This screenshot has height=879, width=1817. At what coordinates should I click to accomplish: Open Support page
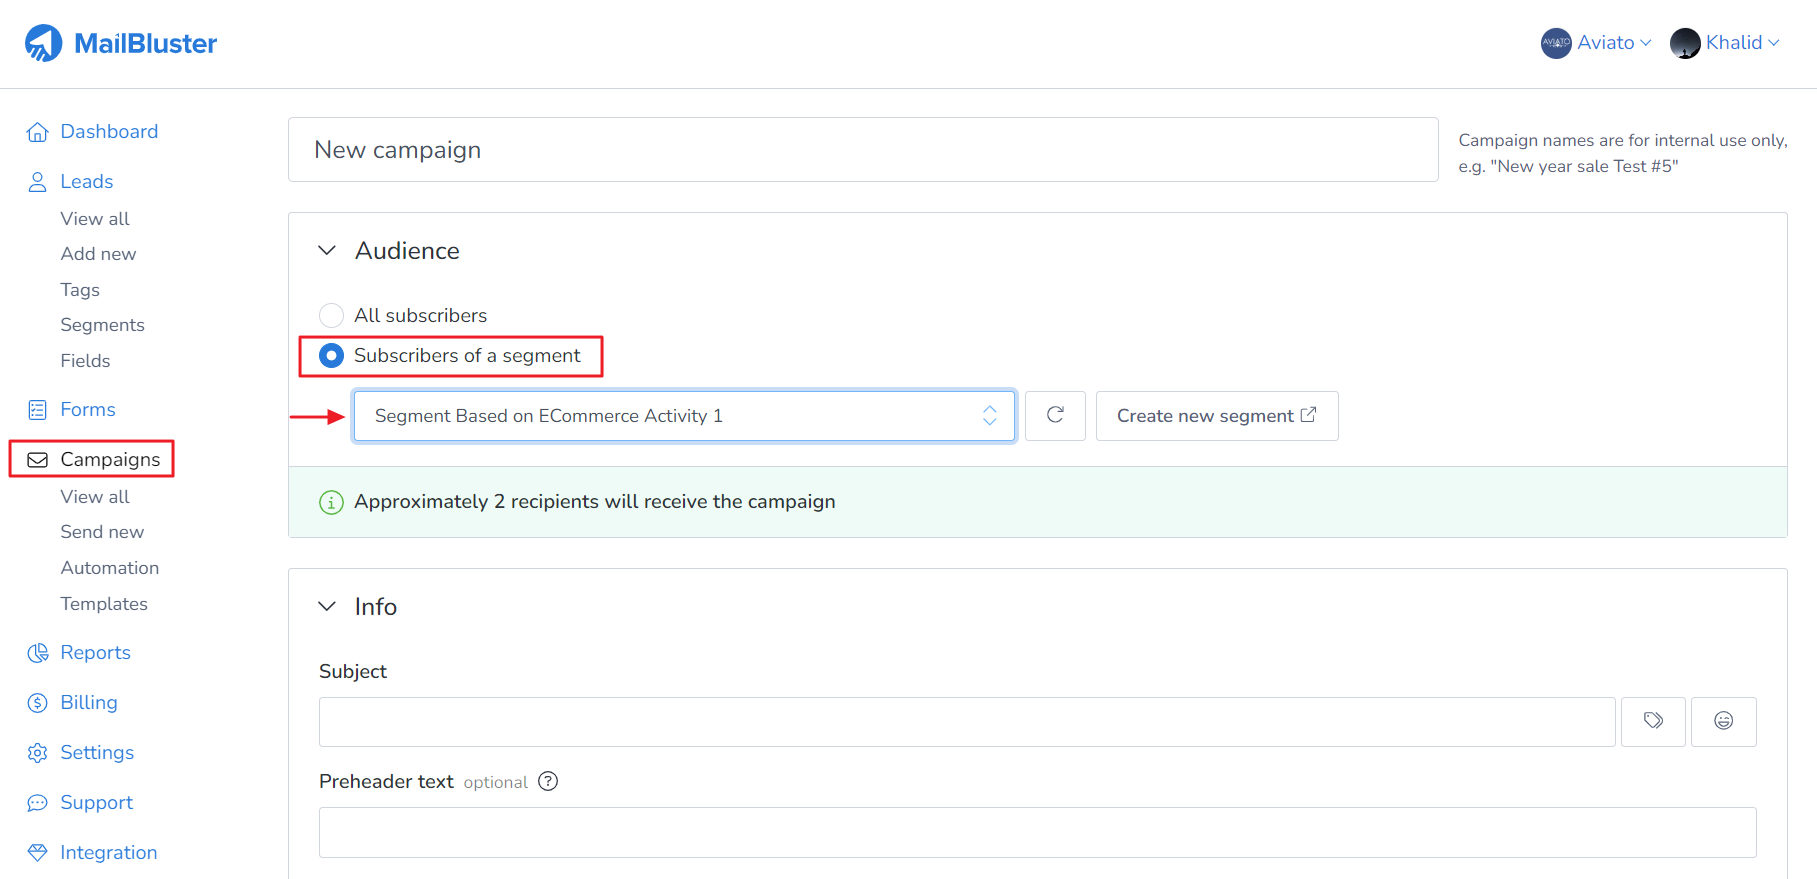pyautogui.click(x=96, y=803)
